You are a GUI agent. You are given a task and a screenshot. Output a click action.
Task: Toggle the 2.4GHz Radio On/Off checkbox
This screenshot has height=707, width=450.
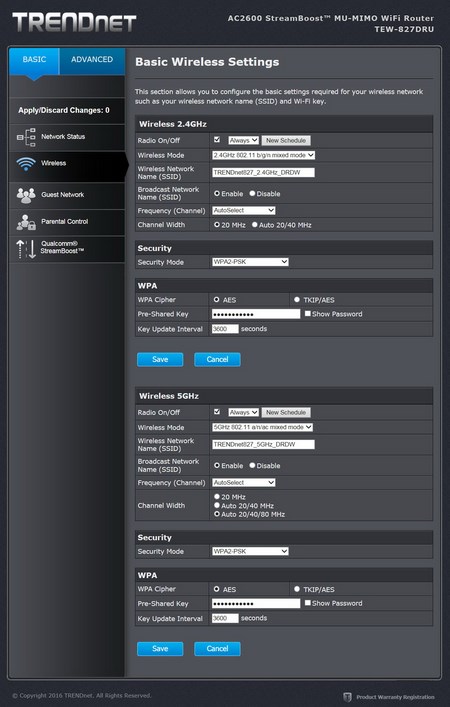click(217, 140)
